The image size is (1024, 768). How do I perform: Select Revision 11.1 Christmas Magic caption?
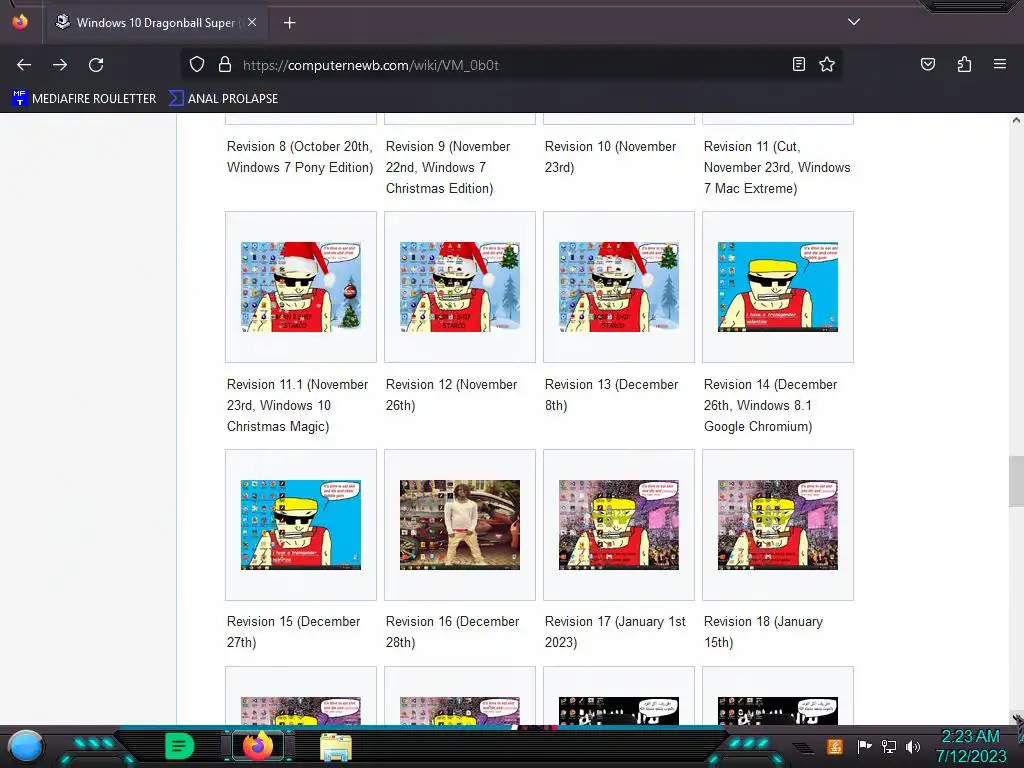(297, 405)
